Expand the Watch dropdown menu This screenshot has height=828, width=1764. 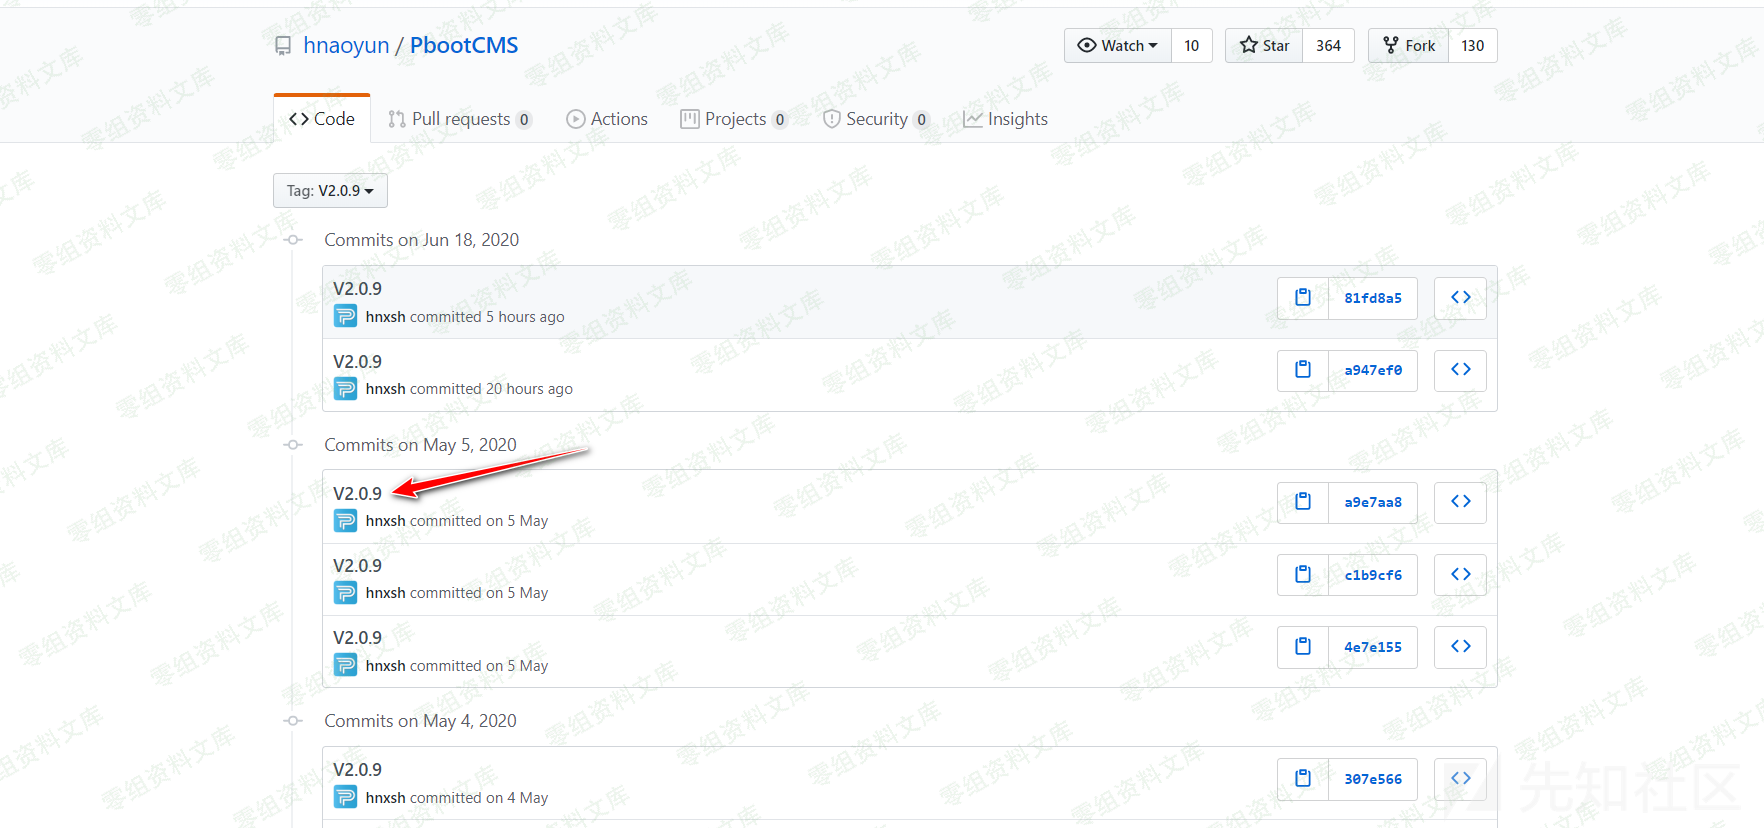click(x=1118, y=46)
